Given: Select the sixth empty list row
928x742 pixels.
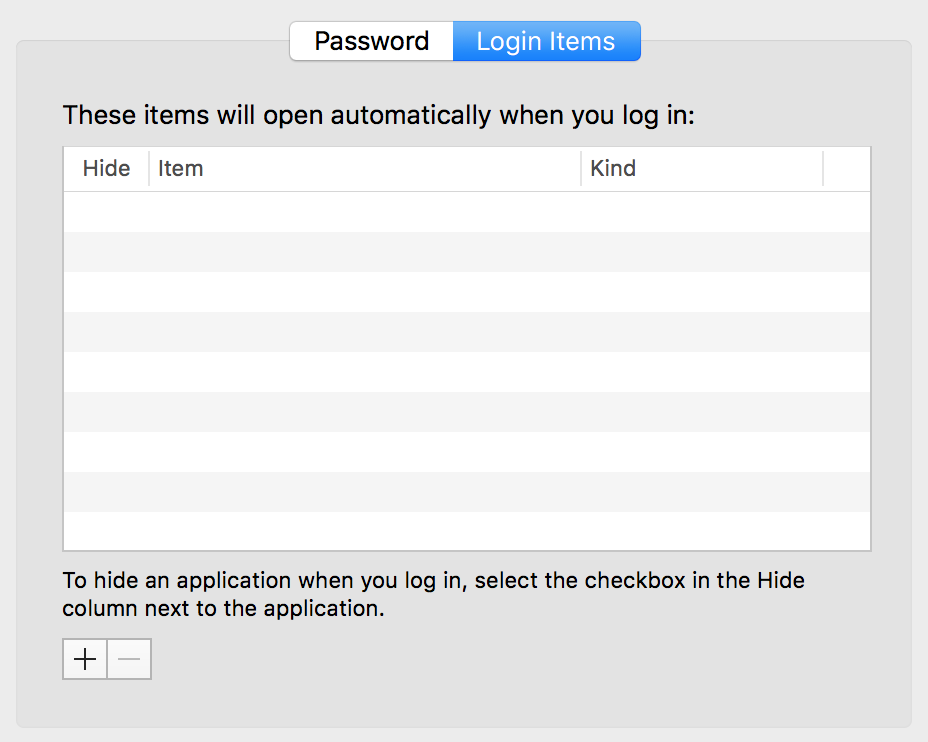Looking at the screenshot, I should point(467,412).
